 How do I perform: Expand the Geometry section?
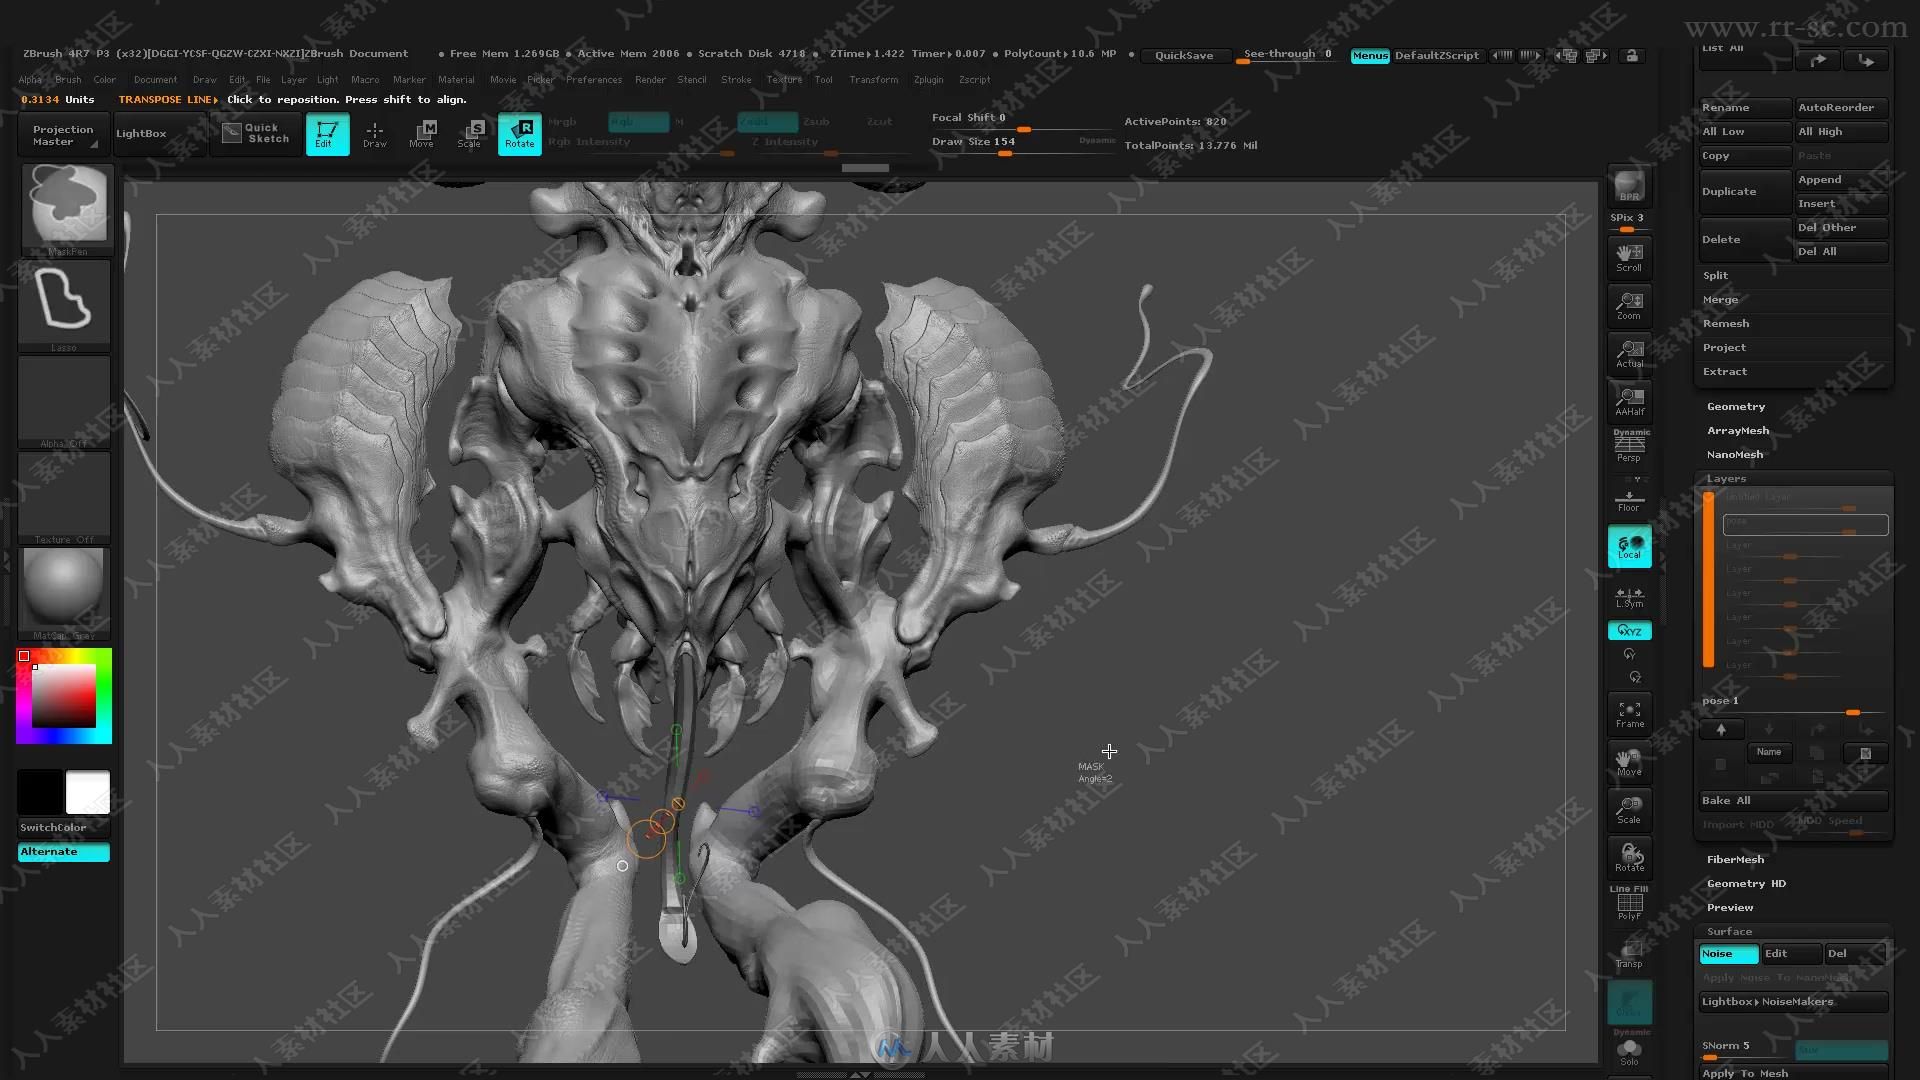(1736, 407)
